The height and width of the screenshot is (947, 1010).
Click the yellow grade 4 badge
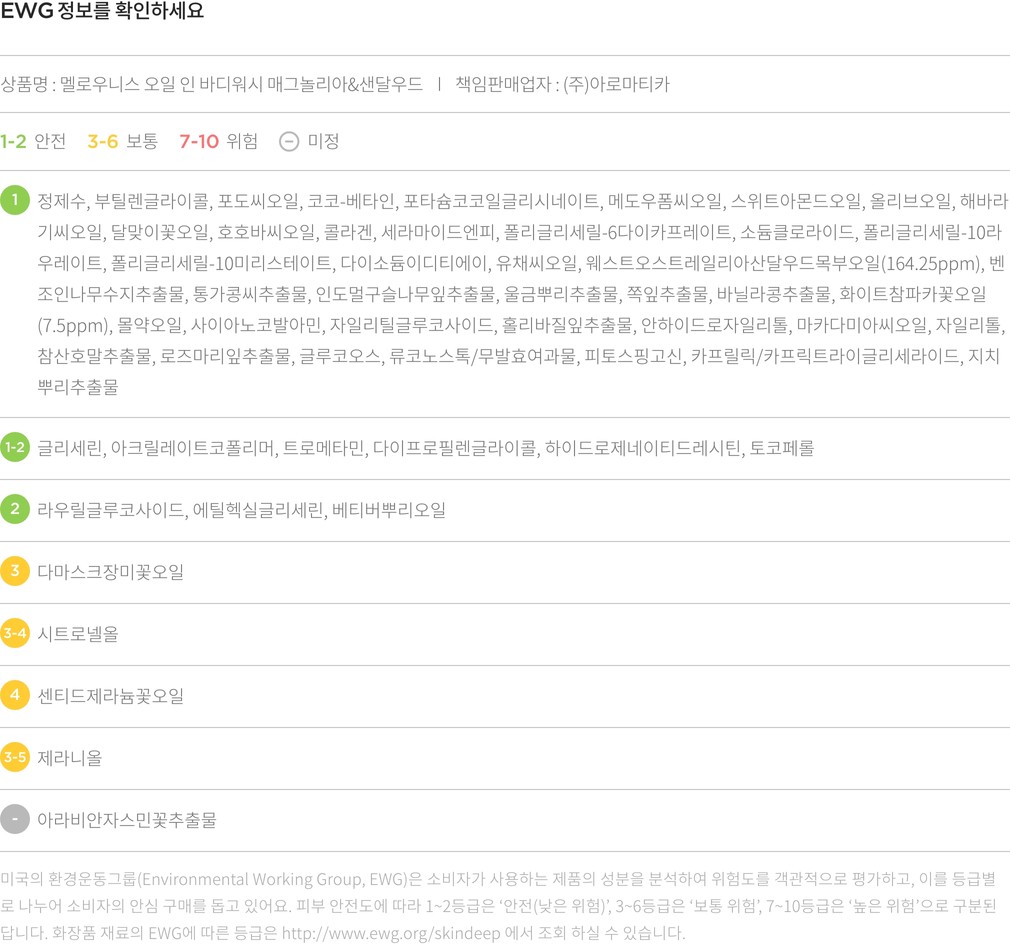(15, 695)
